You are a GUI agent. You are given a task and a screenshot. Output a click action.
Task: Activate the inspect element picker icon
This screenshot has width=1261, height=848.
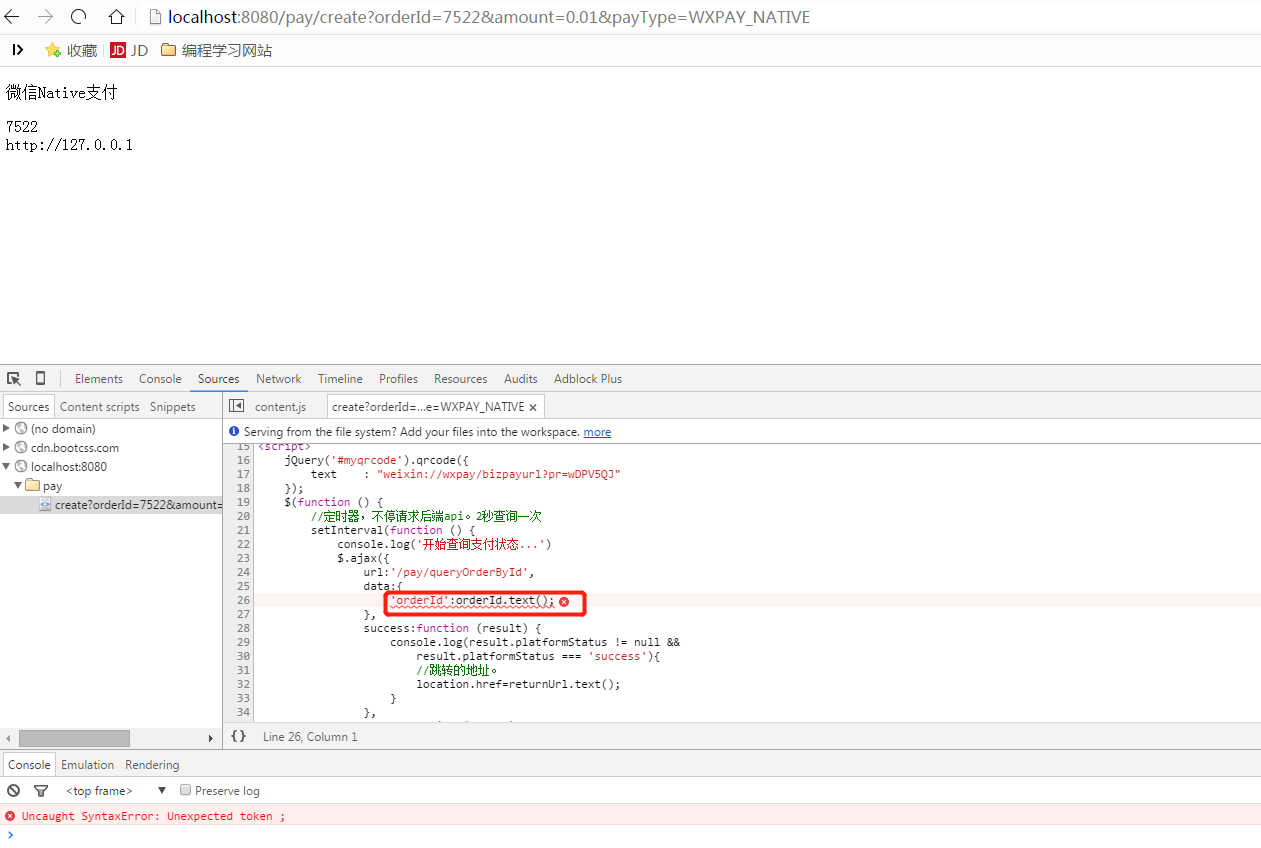click(14, 379)
